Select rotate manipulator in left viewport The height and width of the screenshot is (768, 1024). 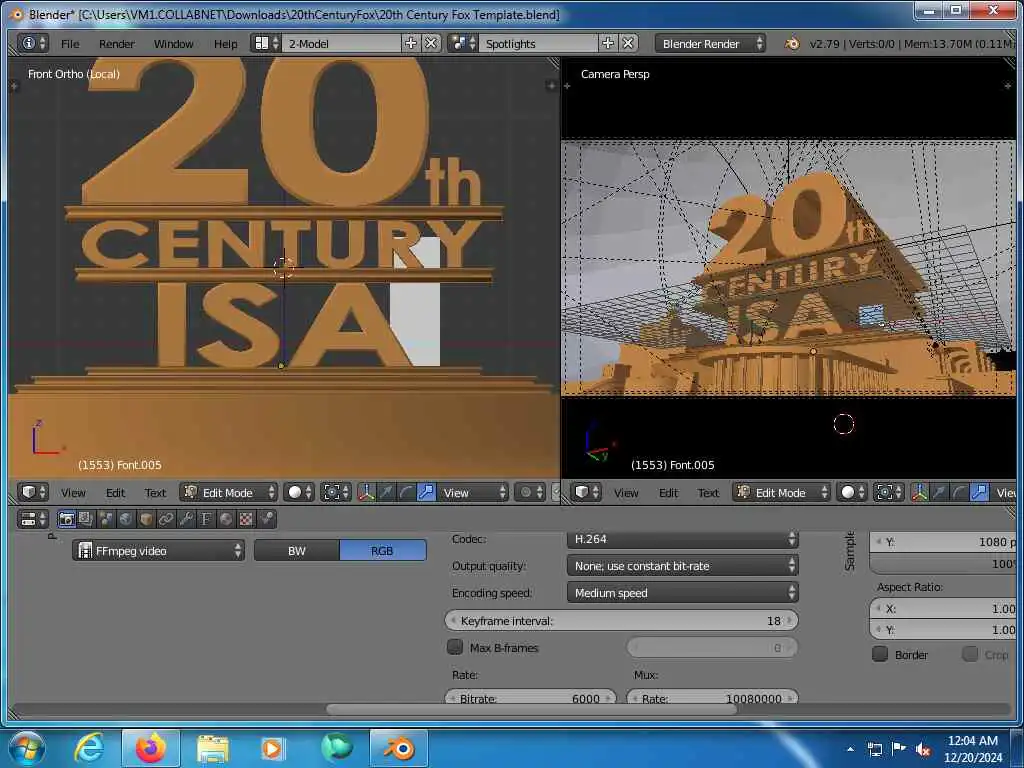tap(406, 492)
